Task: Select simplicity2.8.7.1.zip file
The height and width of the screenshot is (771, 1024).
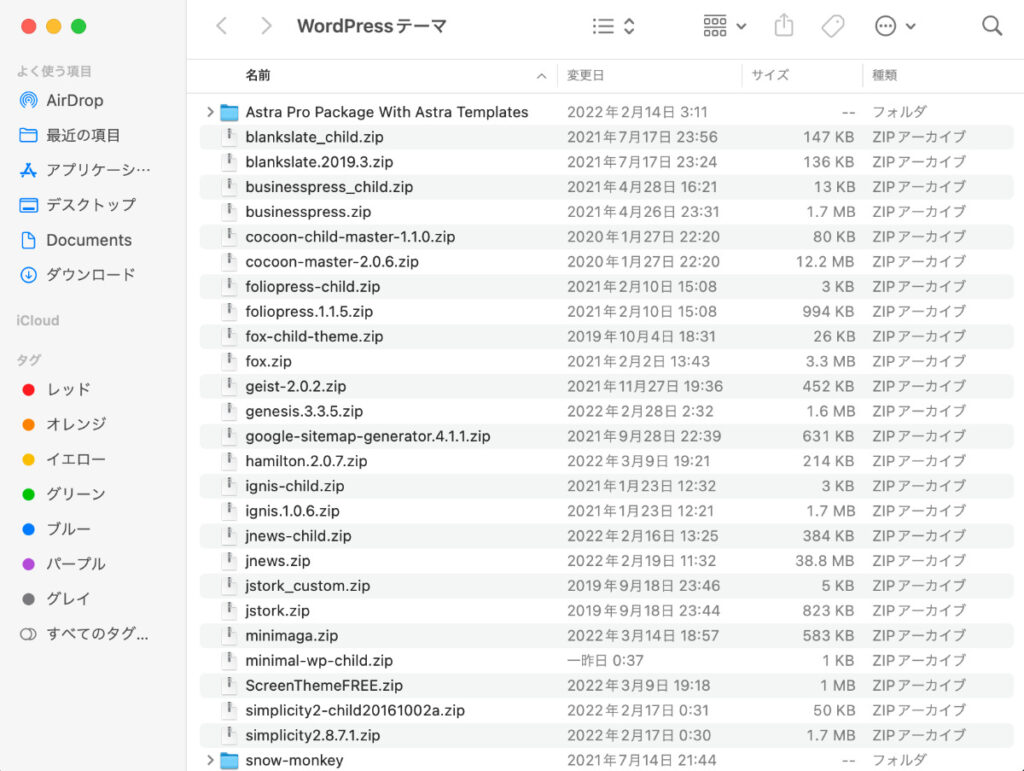Action: [607, 736]
